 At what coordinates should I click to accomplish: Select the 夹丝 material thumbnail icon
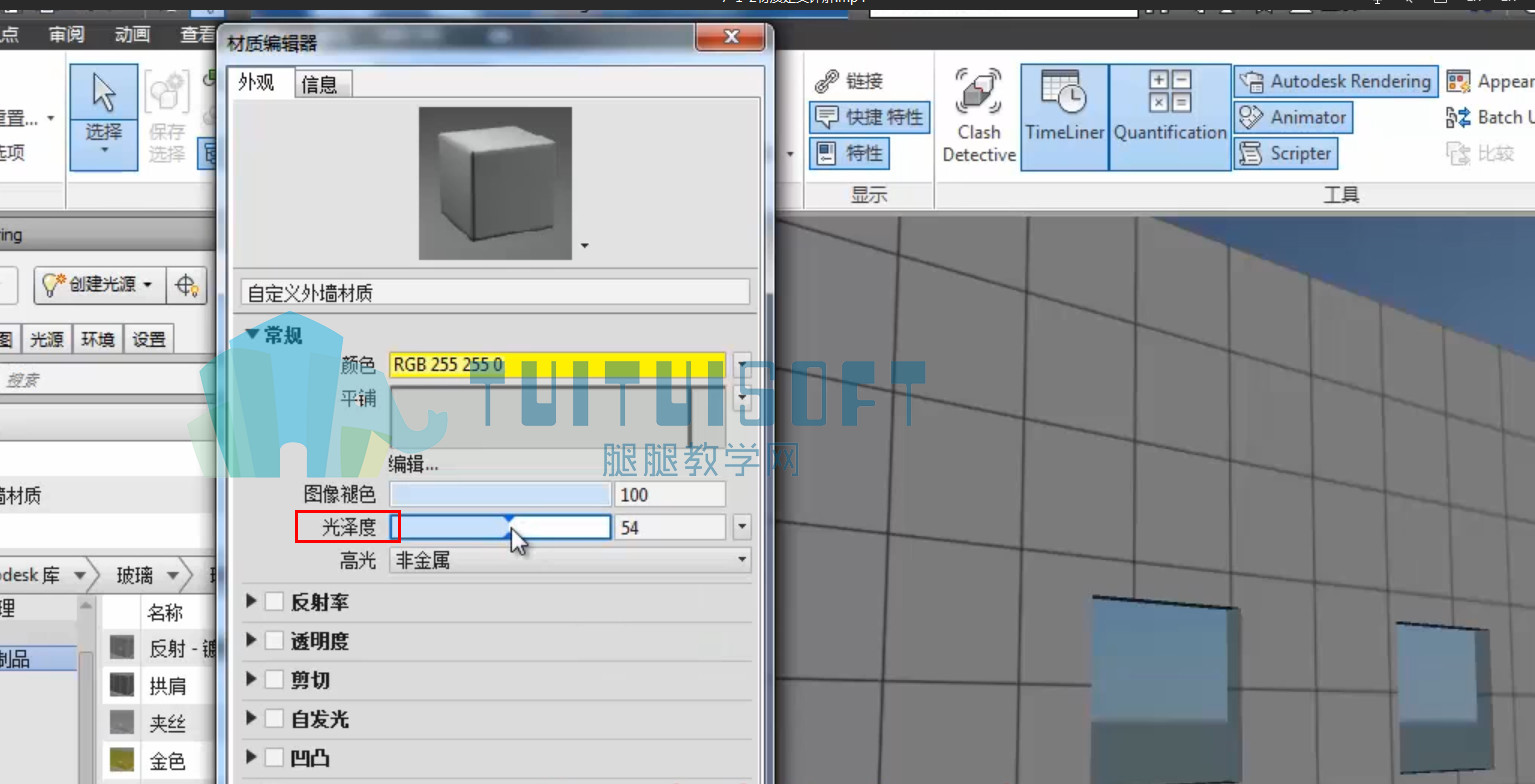[122, 723]
